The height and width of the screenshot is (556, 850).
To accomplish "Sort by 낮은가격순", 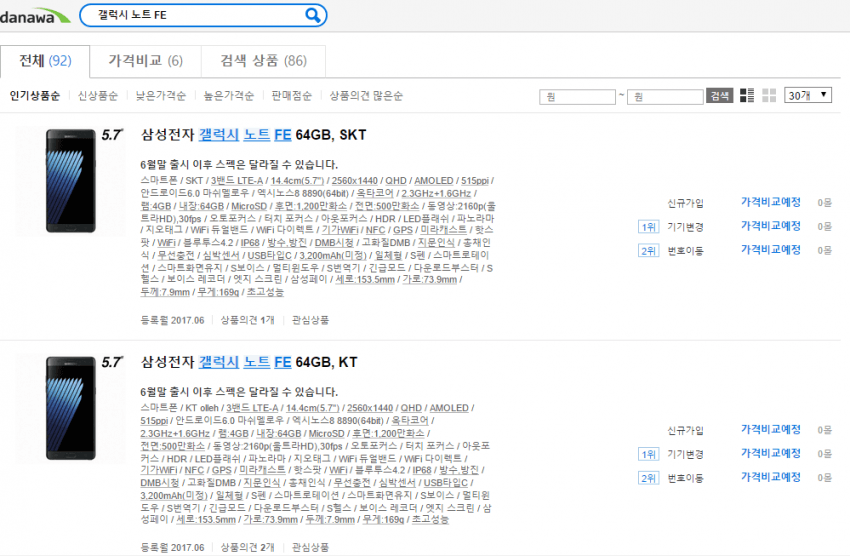I will tap(160, 96).
